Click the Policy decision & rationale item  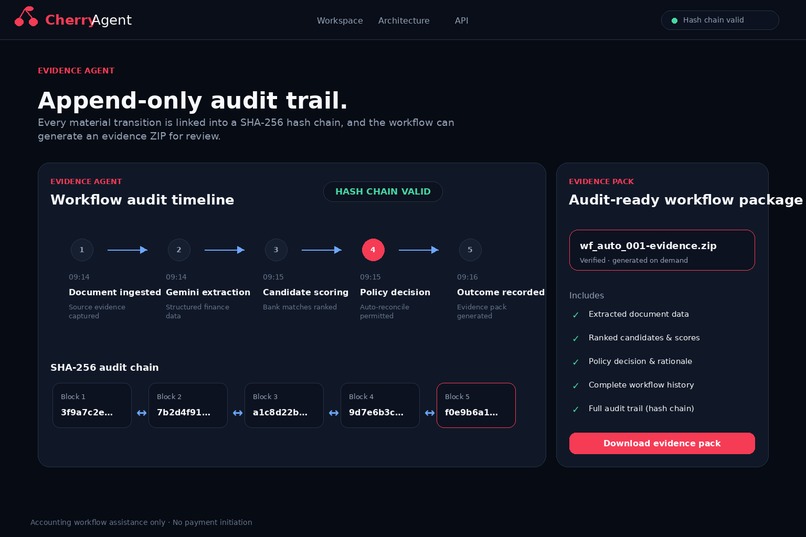(640, 361)
